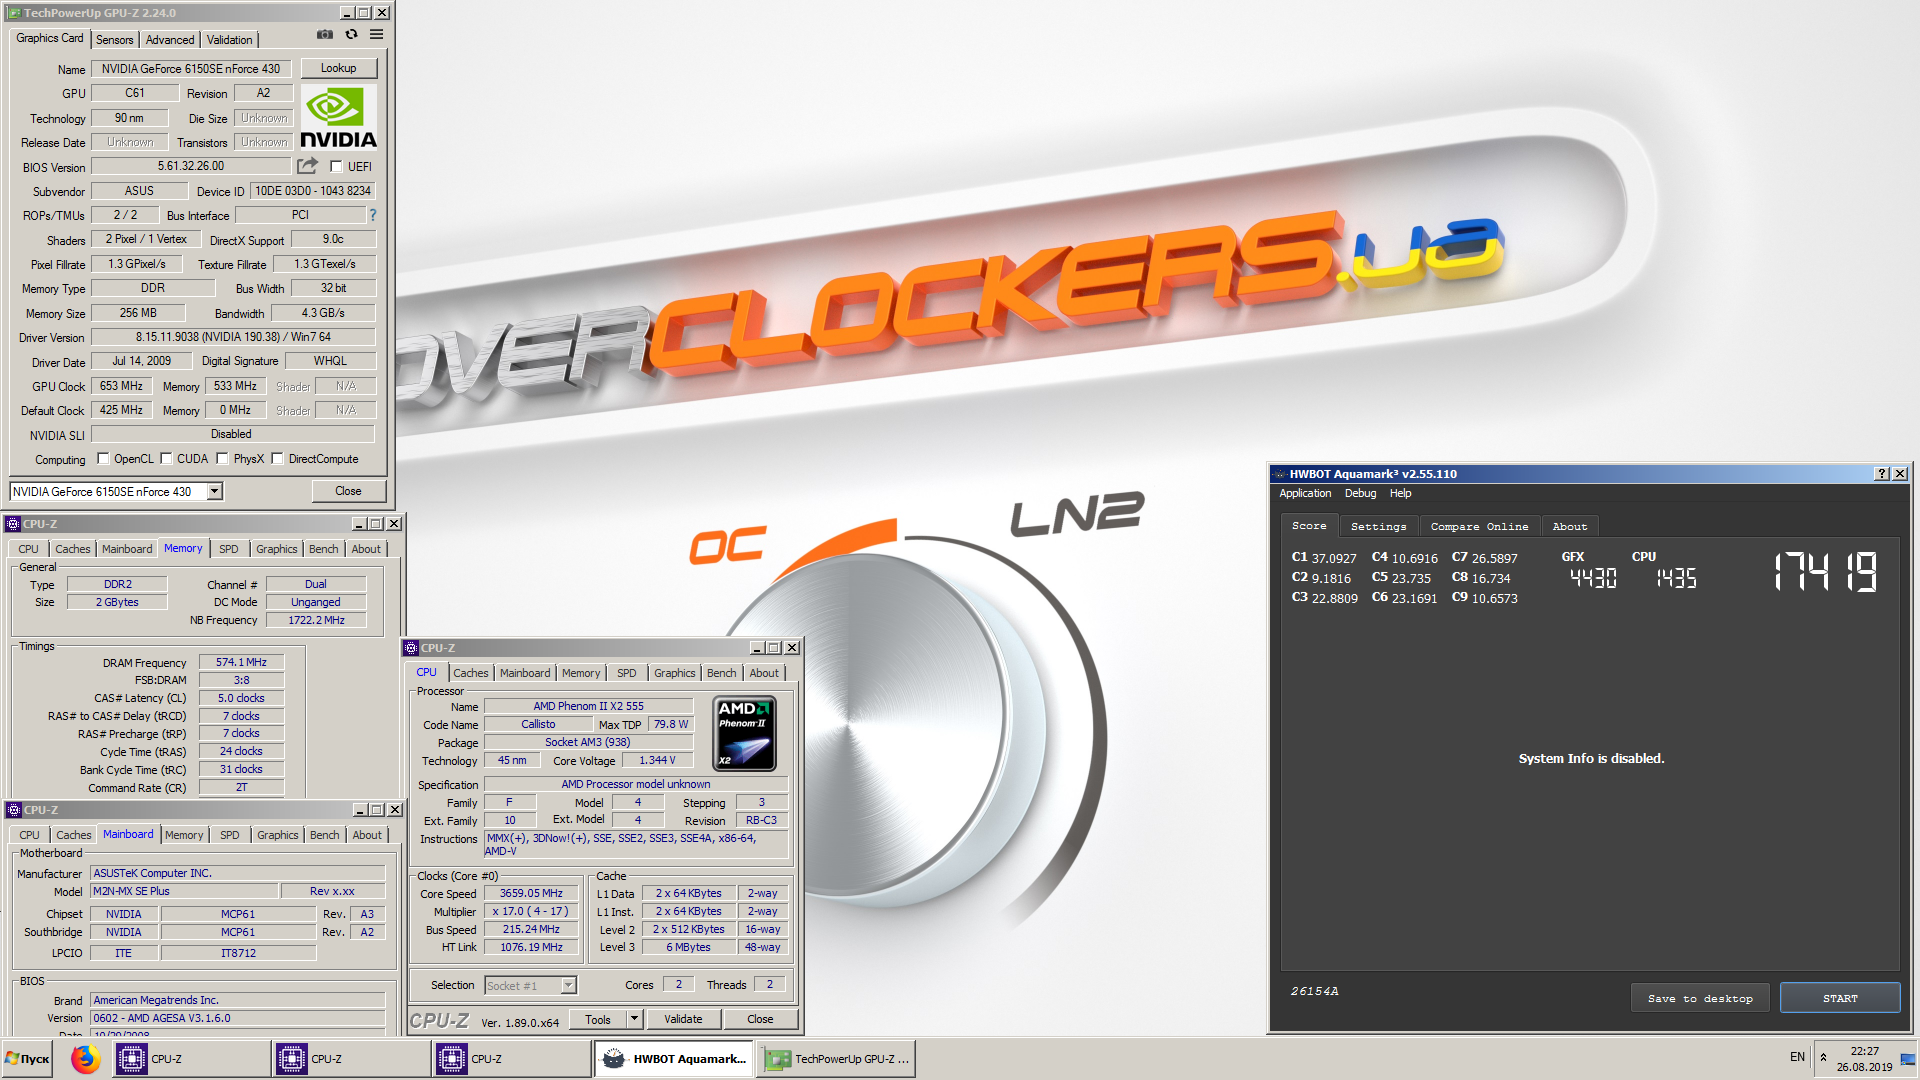Click the NVIDIA logo in GPU-Z

coord(338,117)
